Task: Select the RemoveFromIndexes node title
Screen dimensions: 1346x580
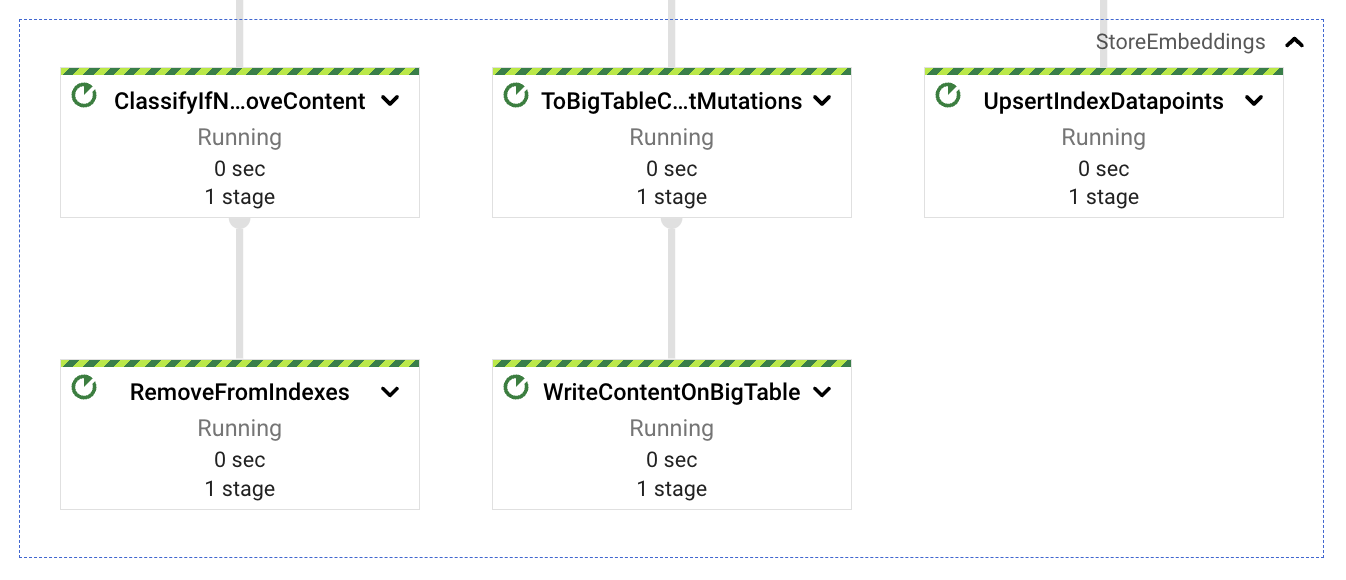Action: click(240, 392)
